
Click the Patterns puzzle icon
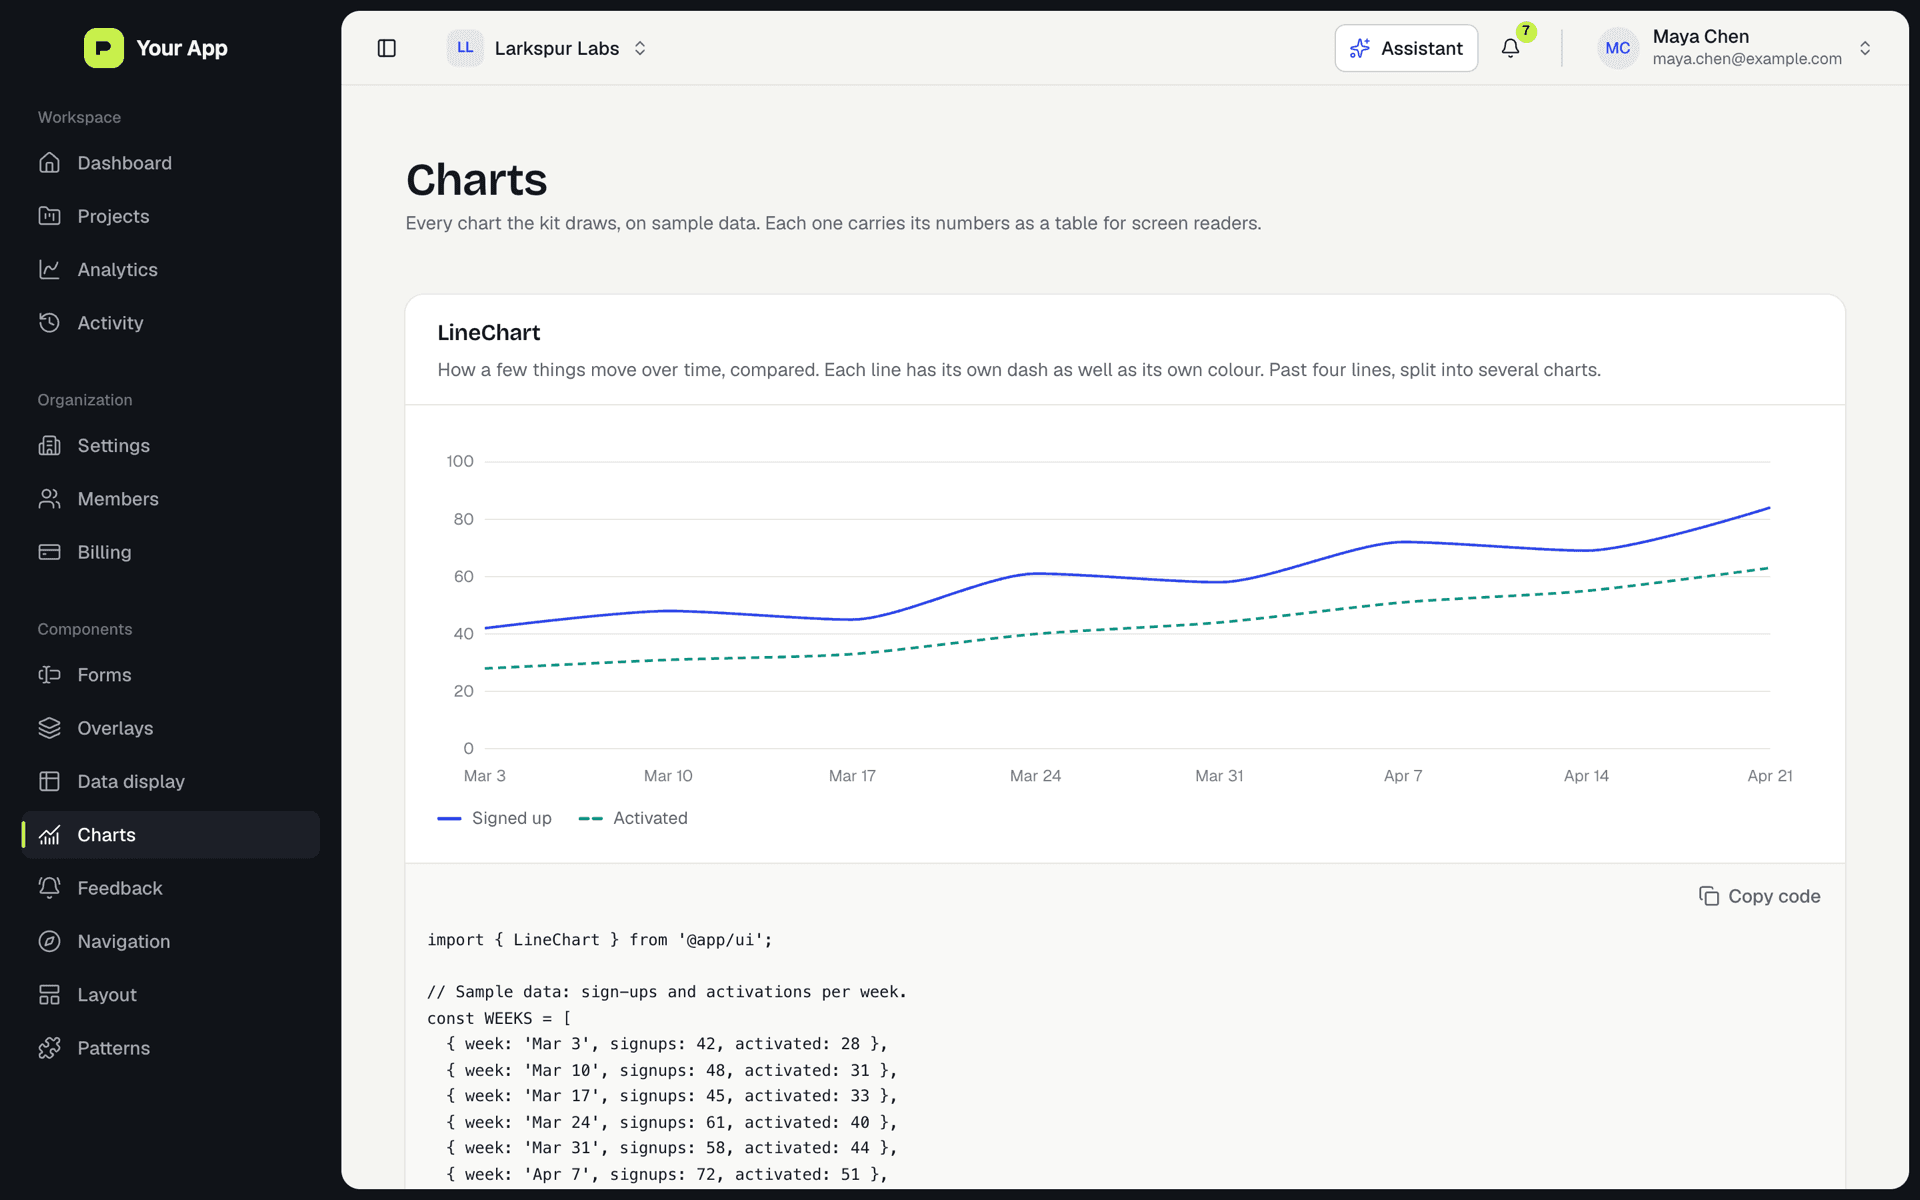pos(49,1048)
